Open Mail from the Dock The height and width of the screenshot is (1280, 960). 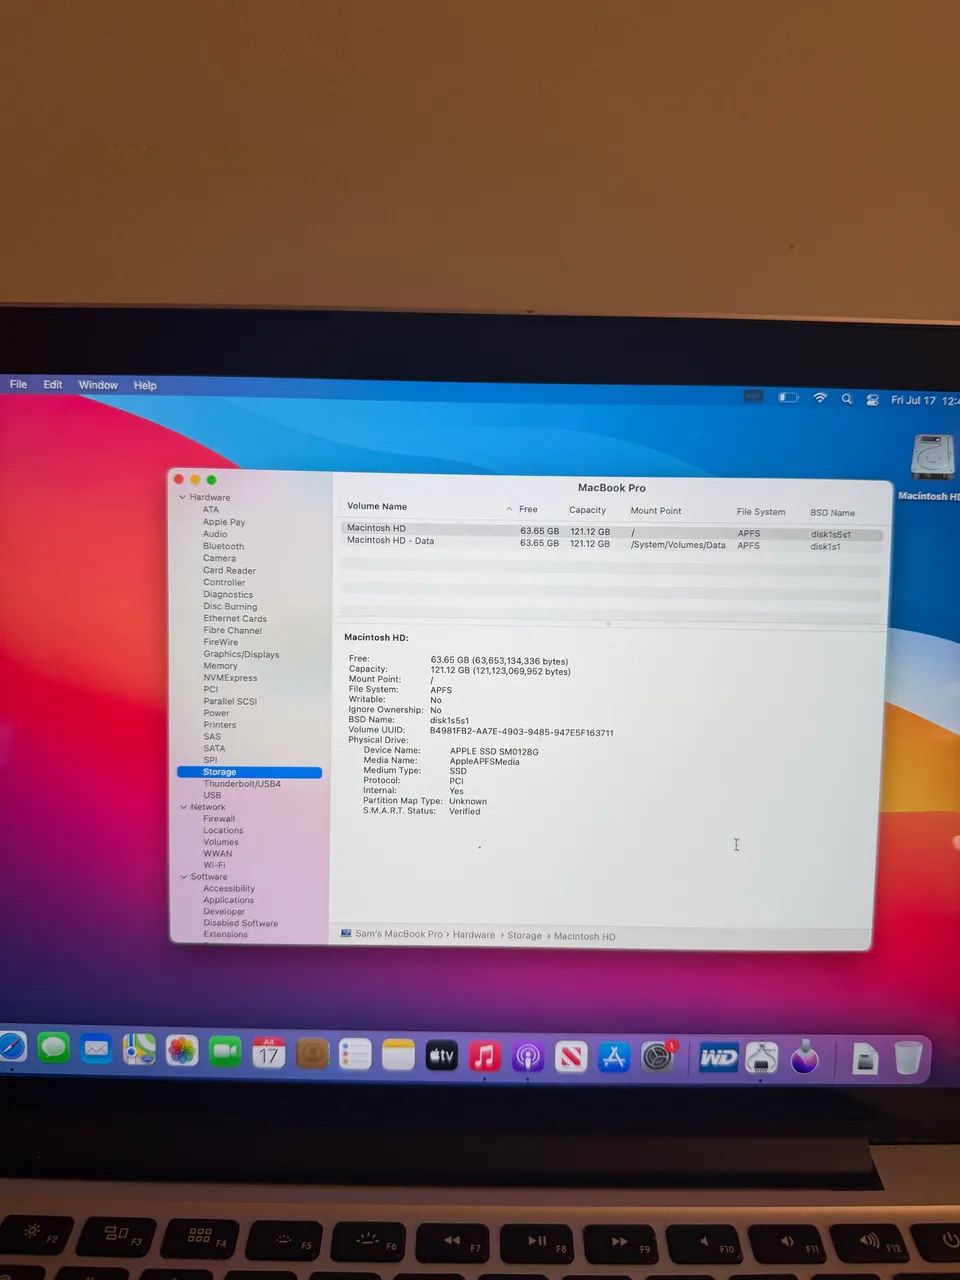96,1049
